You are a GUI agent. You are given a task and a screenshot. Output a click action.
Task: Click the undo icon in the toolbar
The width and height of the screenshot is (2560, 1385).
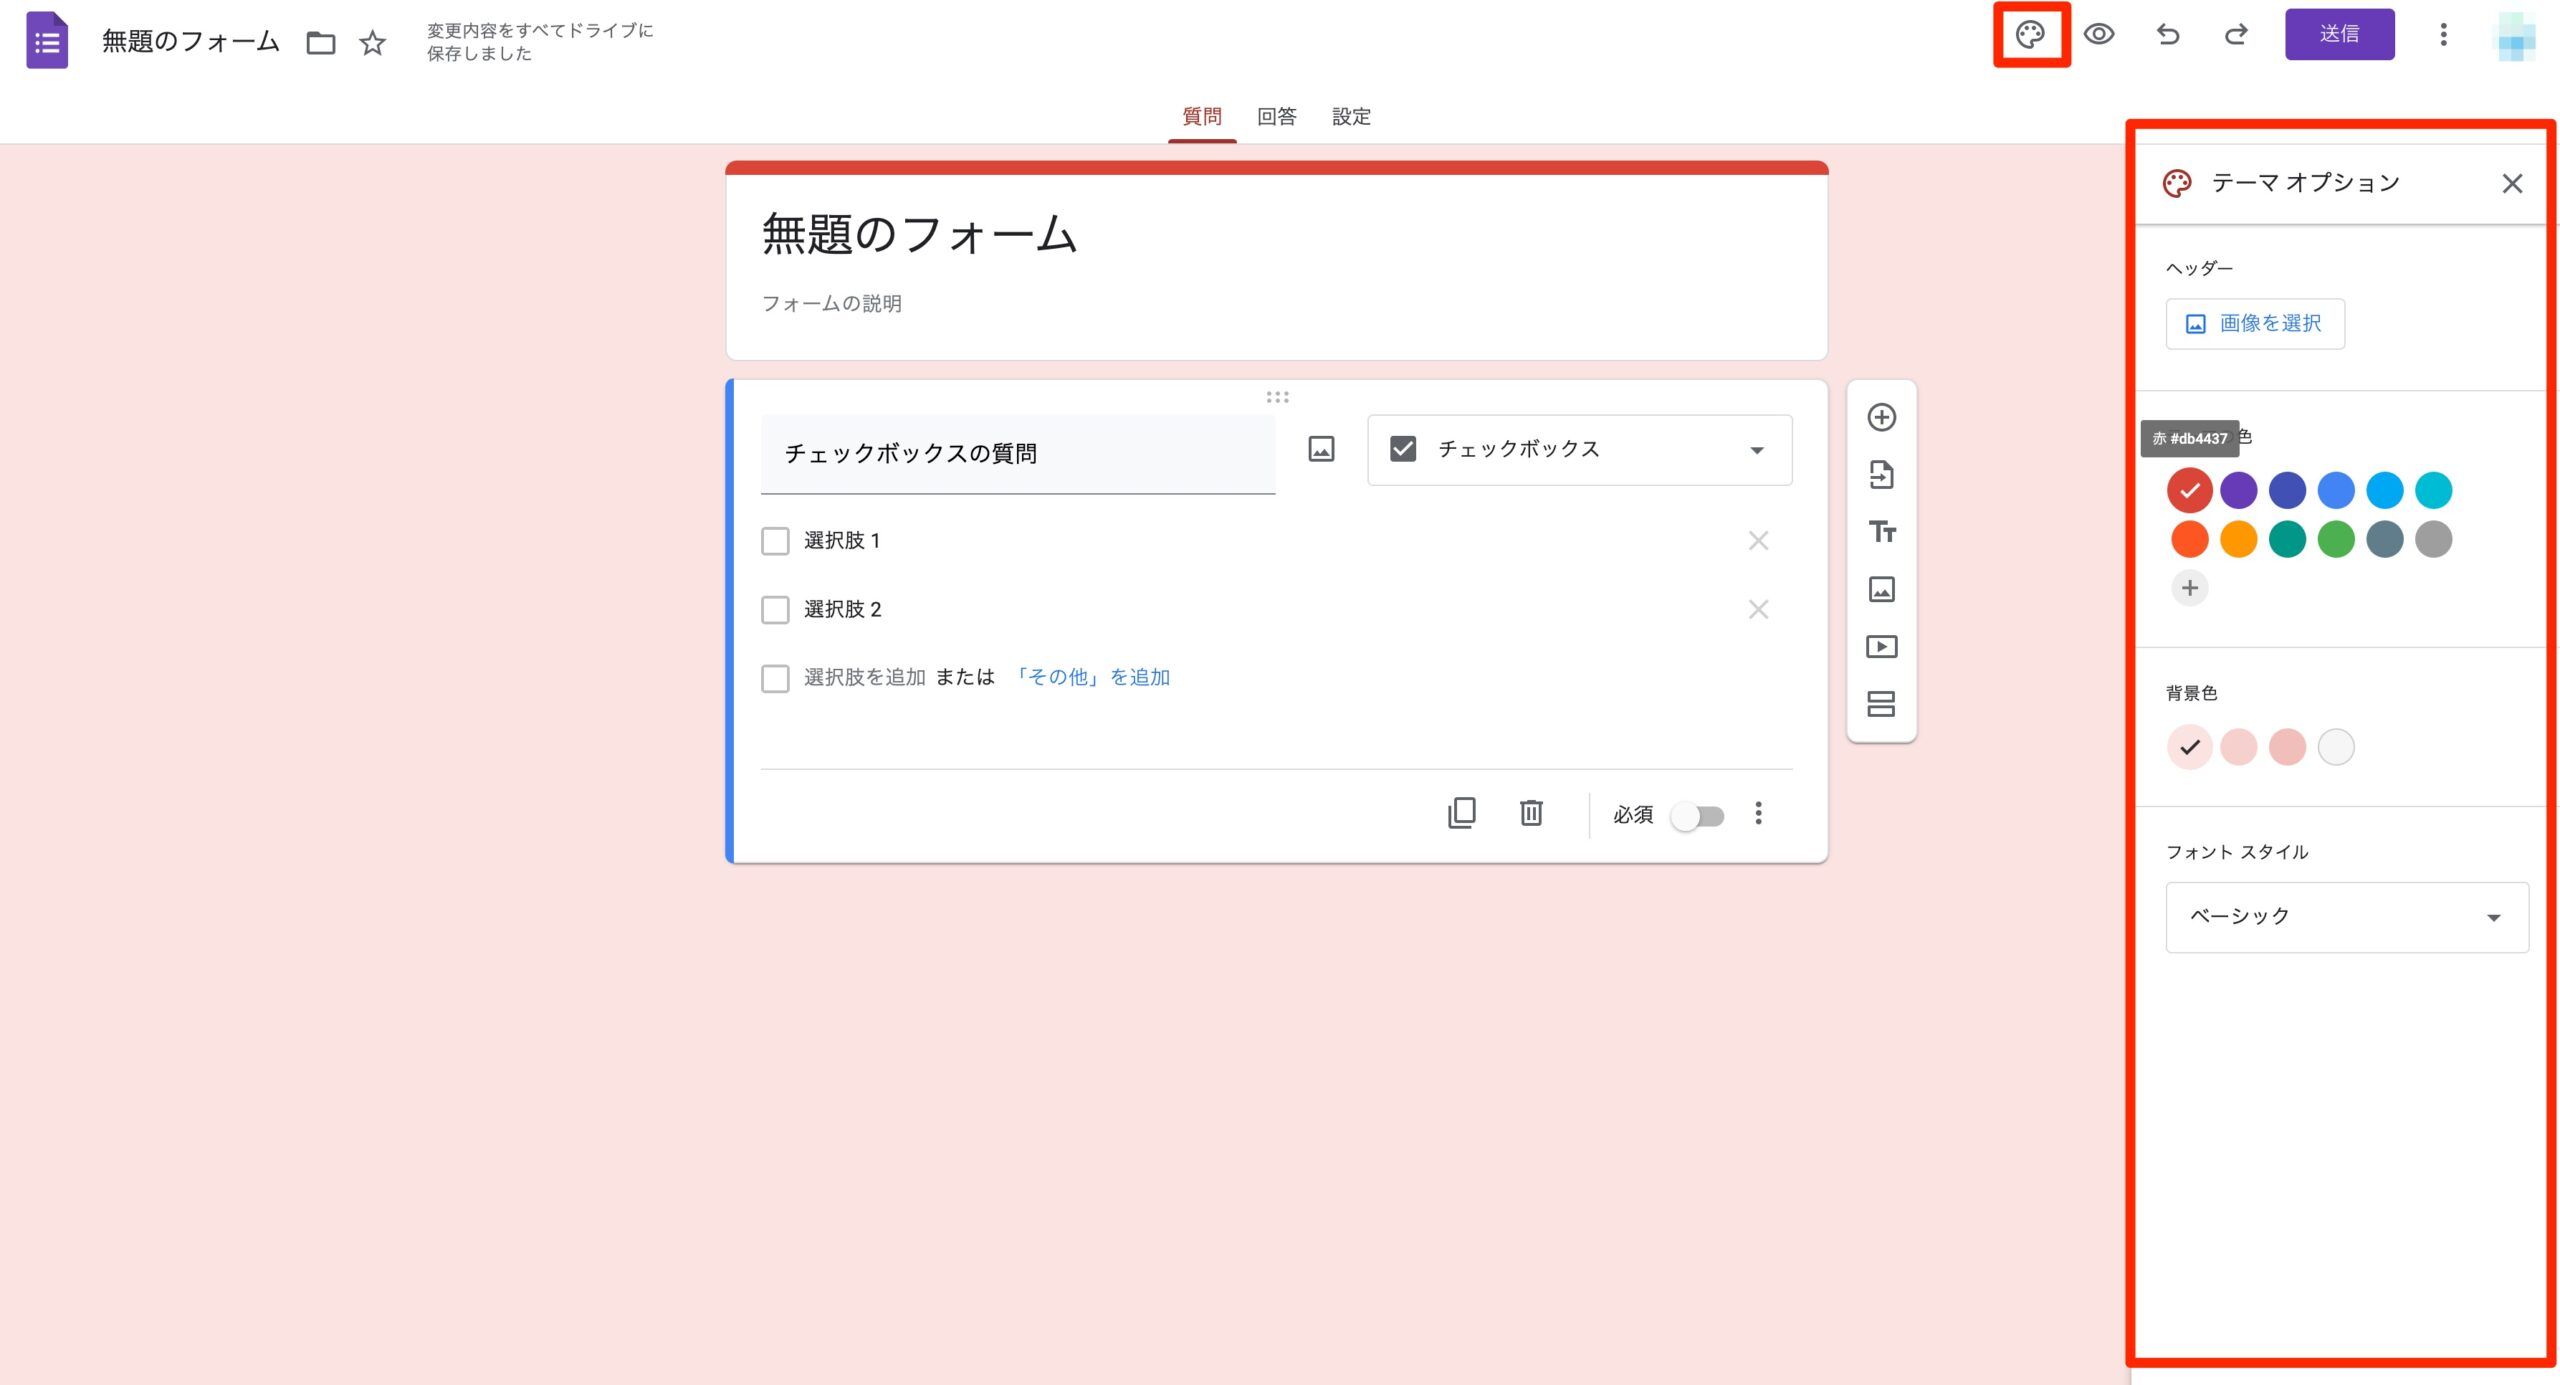[x=2167, y=34]
